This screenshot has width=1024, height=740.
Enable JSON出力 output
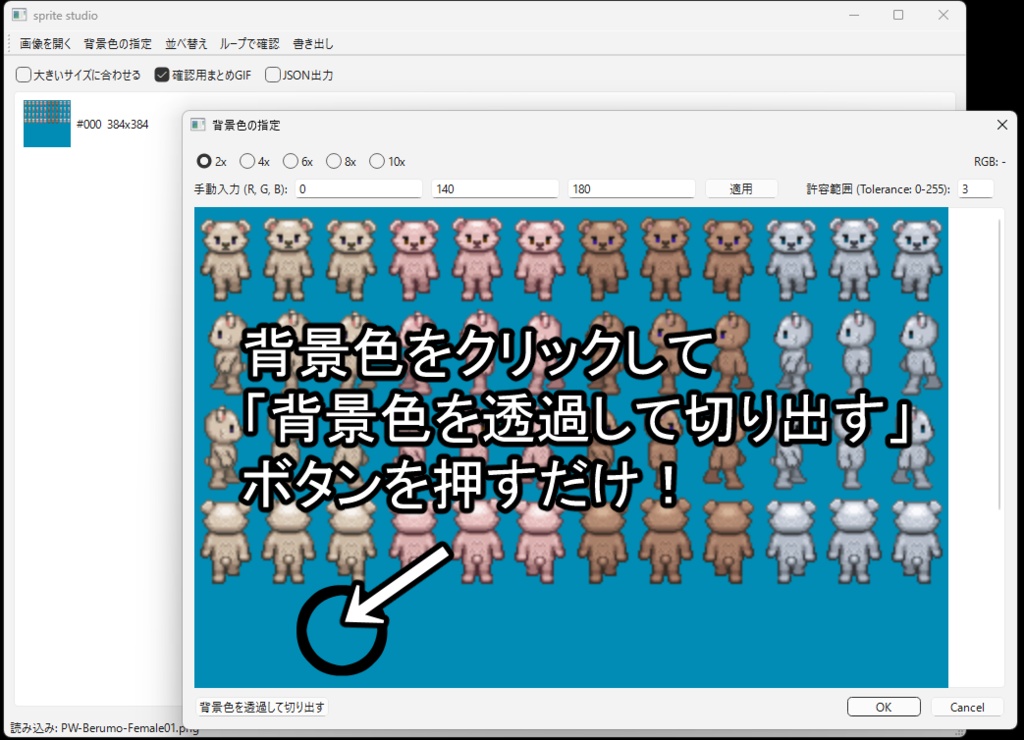coord(272,74)
